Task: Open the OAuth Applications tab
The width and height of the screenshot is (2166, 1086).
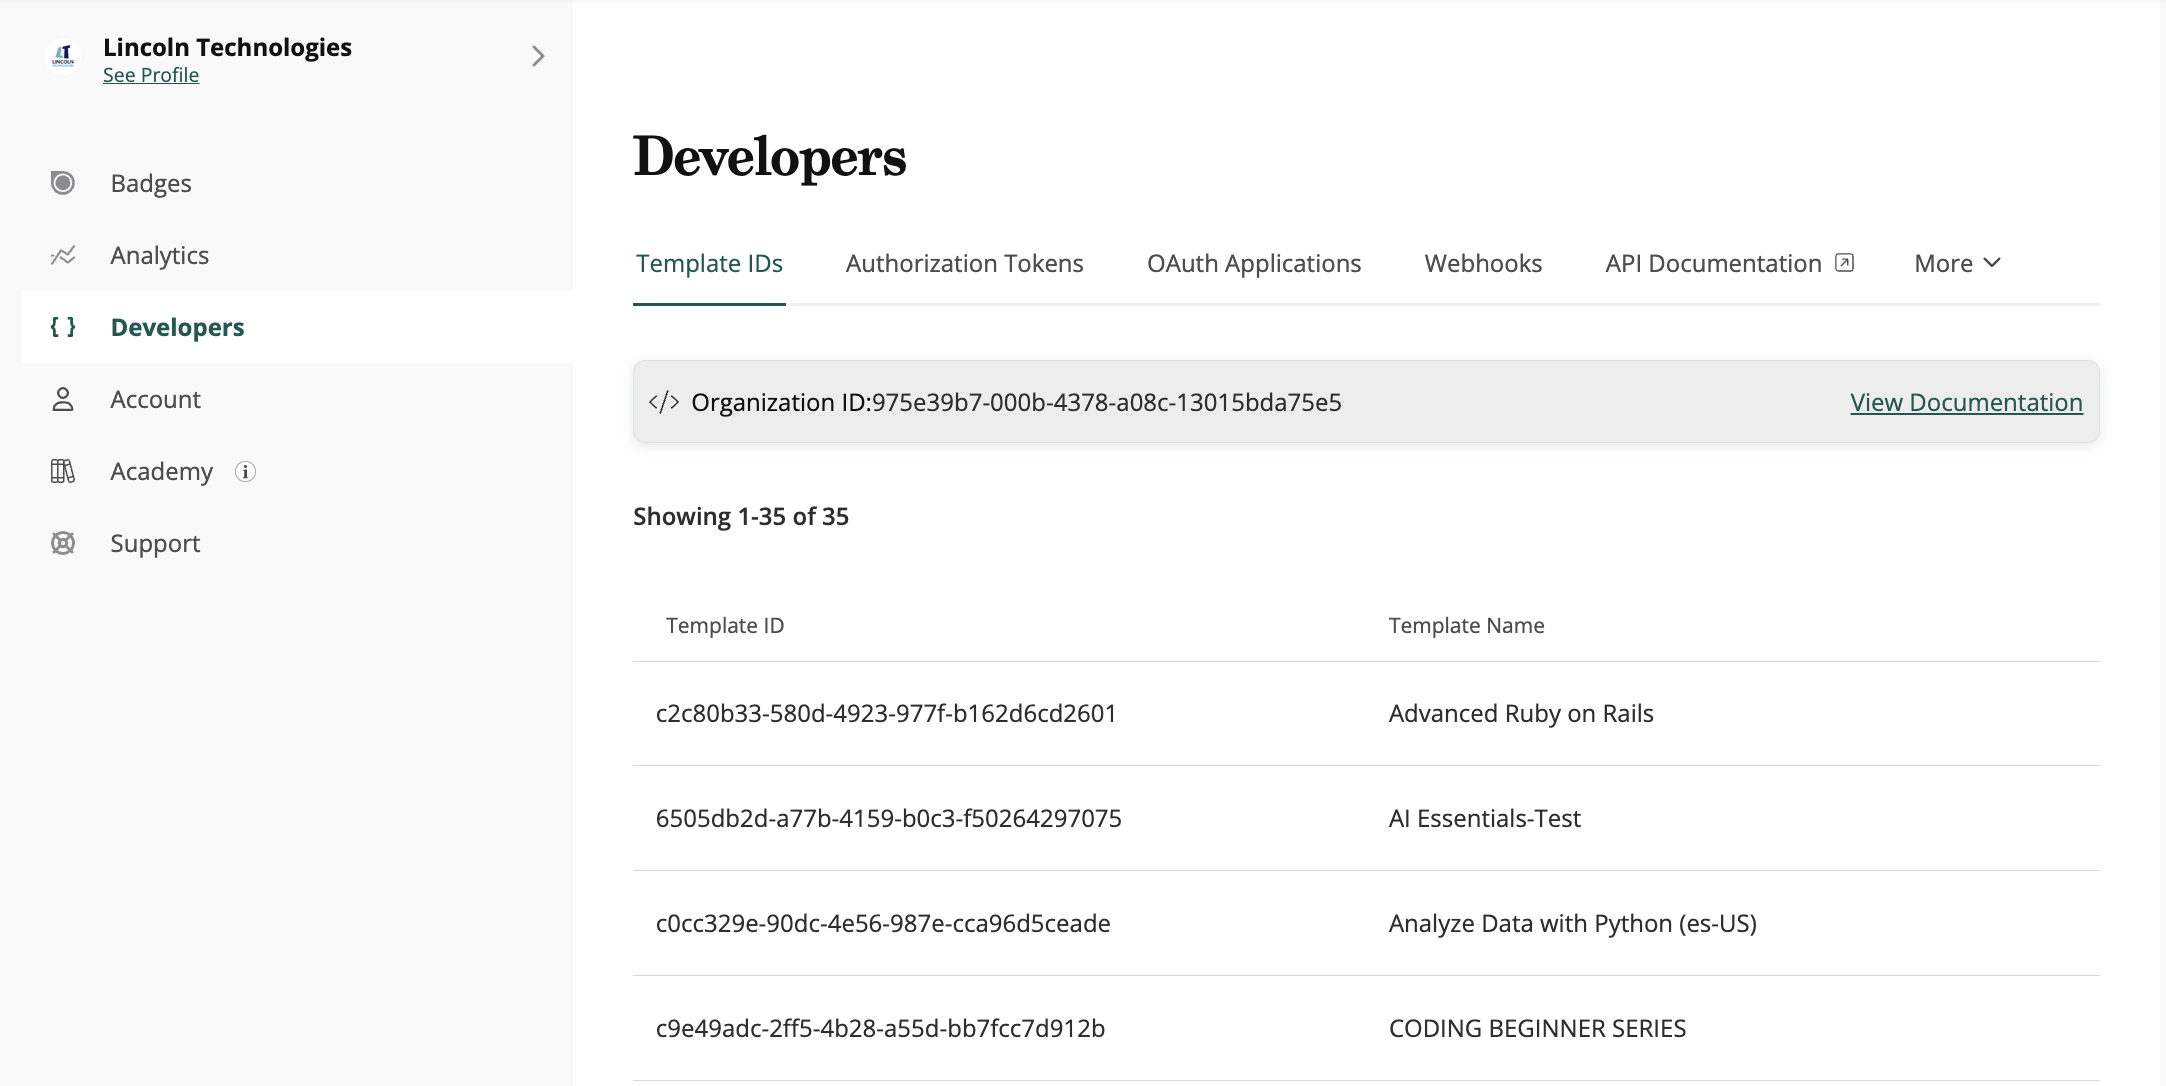Action: pos(1253,263)
